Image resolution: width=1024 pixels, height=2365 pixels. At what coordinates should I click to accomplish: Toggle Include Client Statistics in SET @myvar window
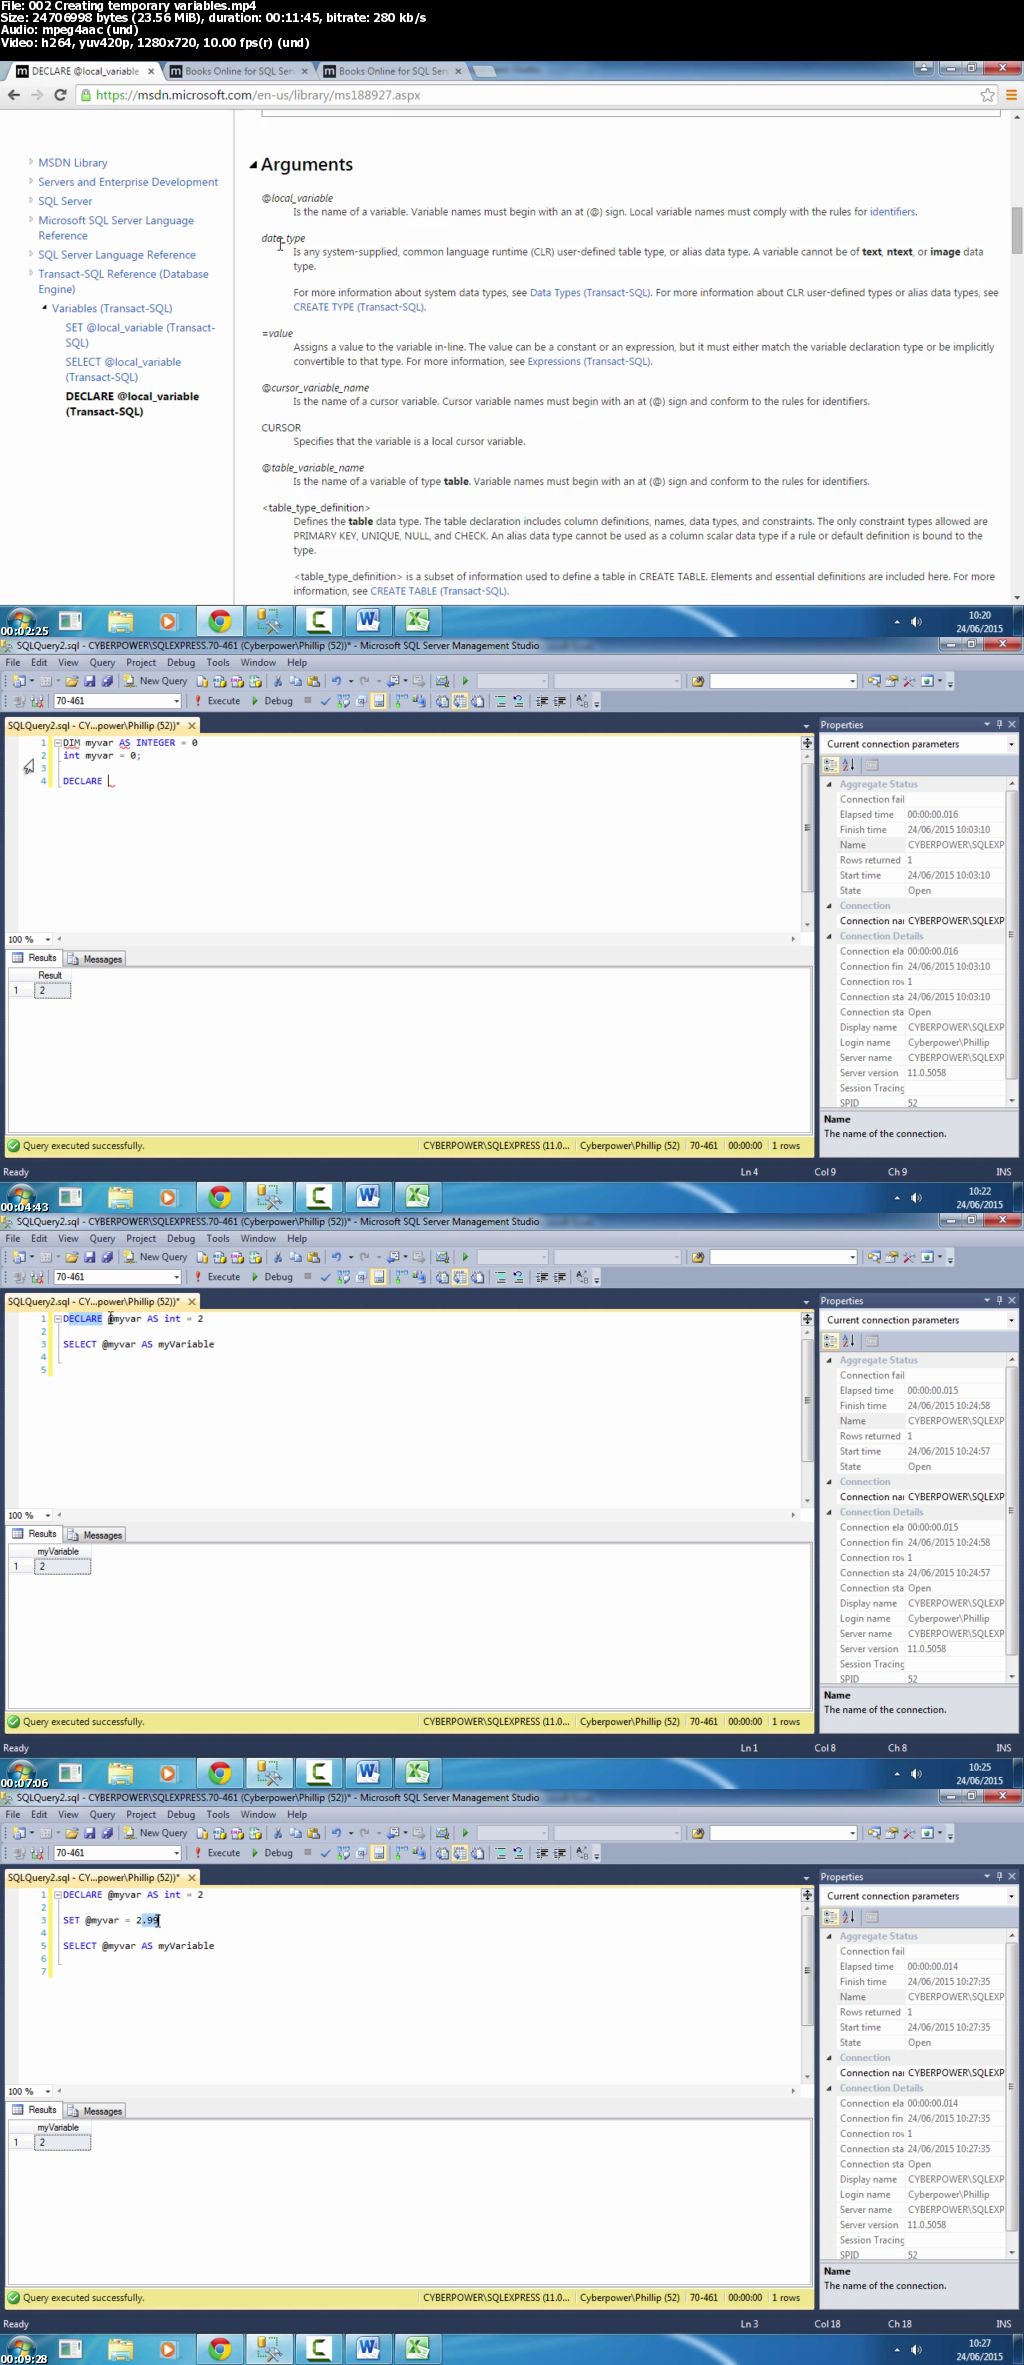(x=419, y=1853)
